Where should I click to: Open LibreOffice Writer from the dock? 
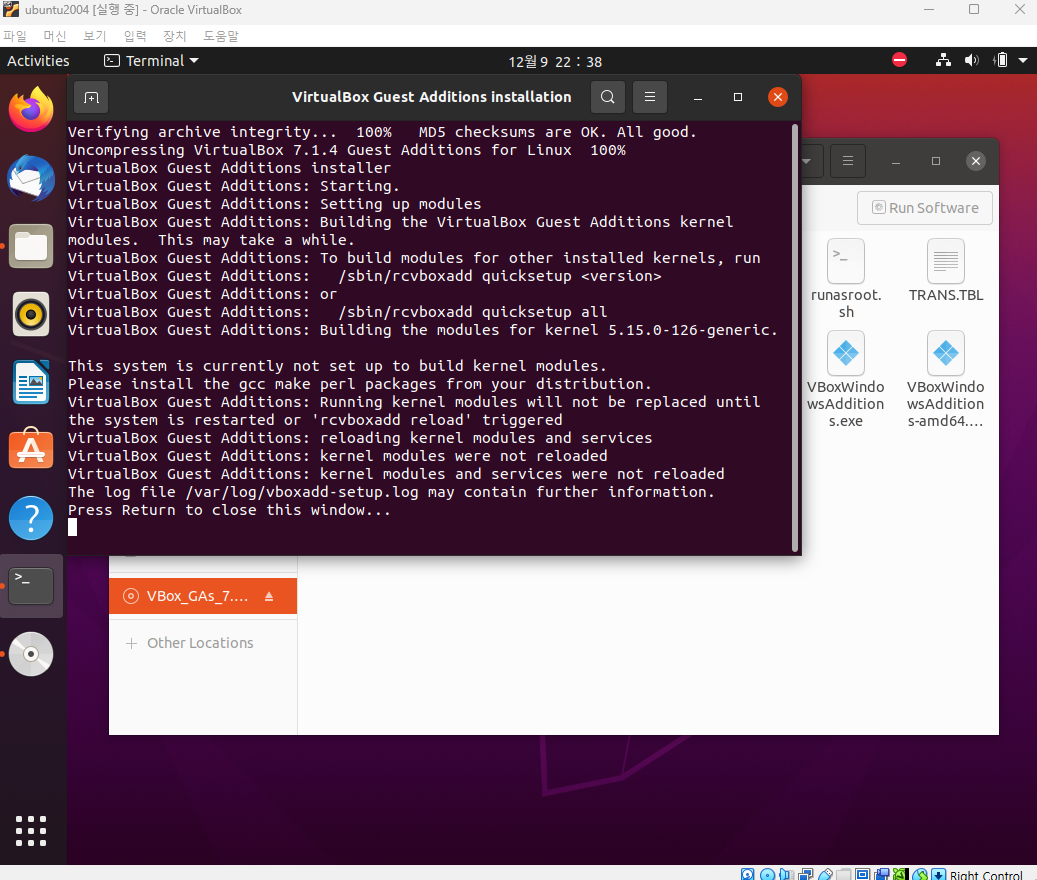tap(31, 382)
